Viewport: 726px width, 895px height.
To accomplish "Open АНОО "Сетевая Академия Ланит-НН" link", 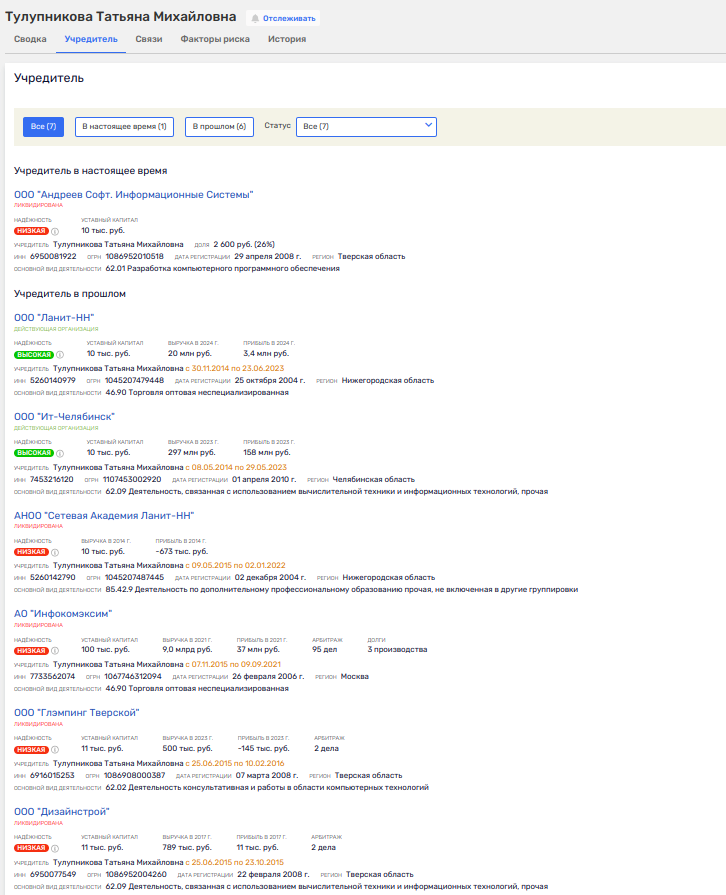I will coord(104,515).
